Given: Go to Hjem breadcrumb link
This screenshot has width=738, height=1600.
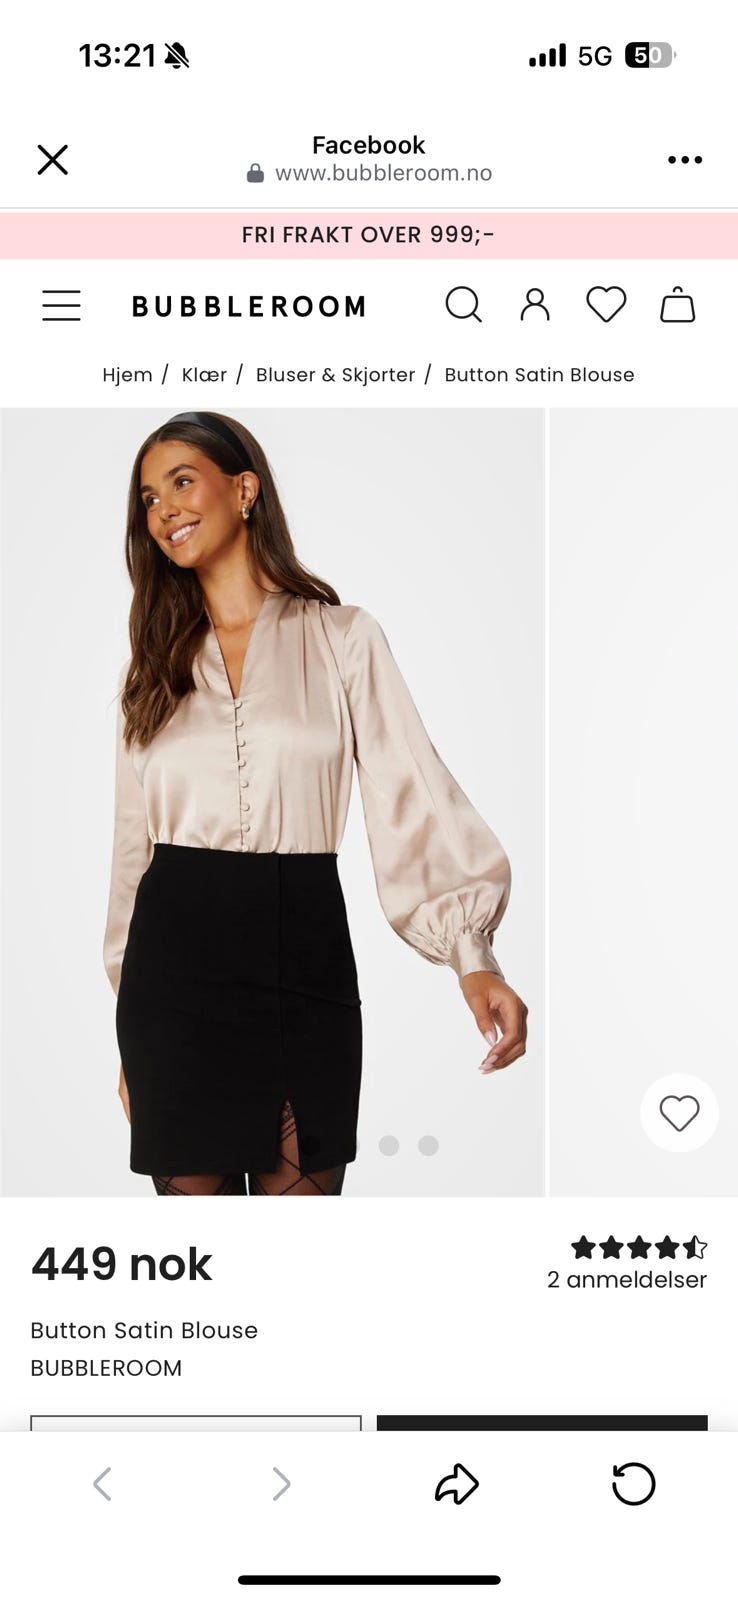Looking at the screenshot, I should tap(127, 375).
